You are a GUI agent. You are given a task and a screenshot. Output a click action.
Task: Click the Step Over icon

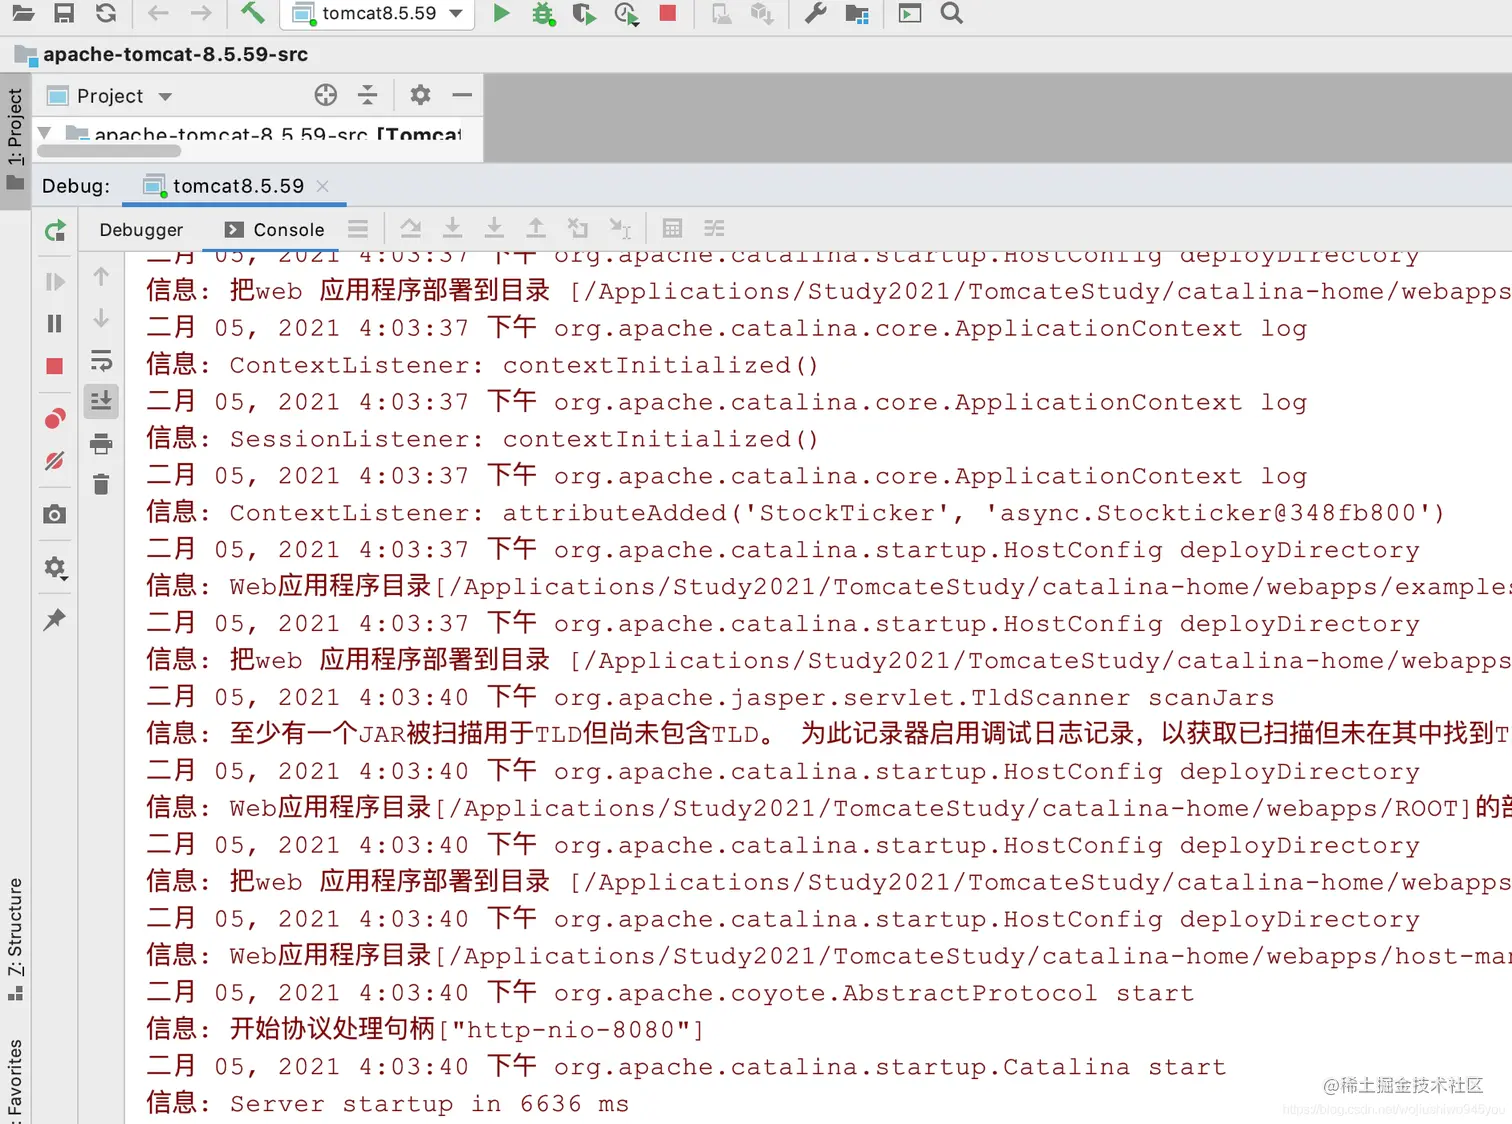click(410, 228)
